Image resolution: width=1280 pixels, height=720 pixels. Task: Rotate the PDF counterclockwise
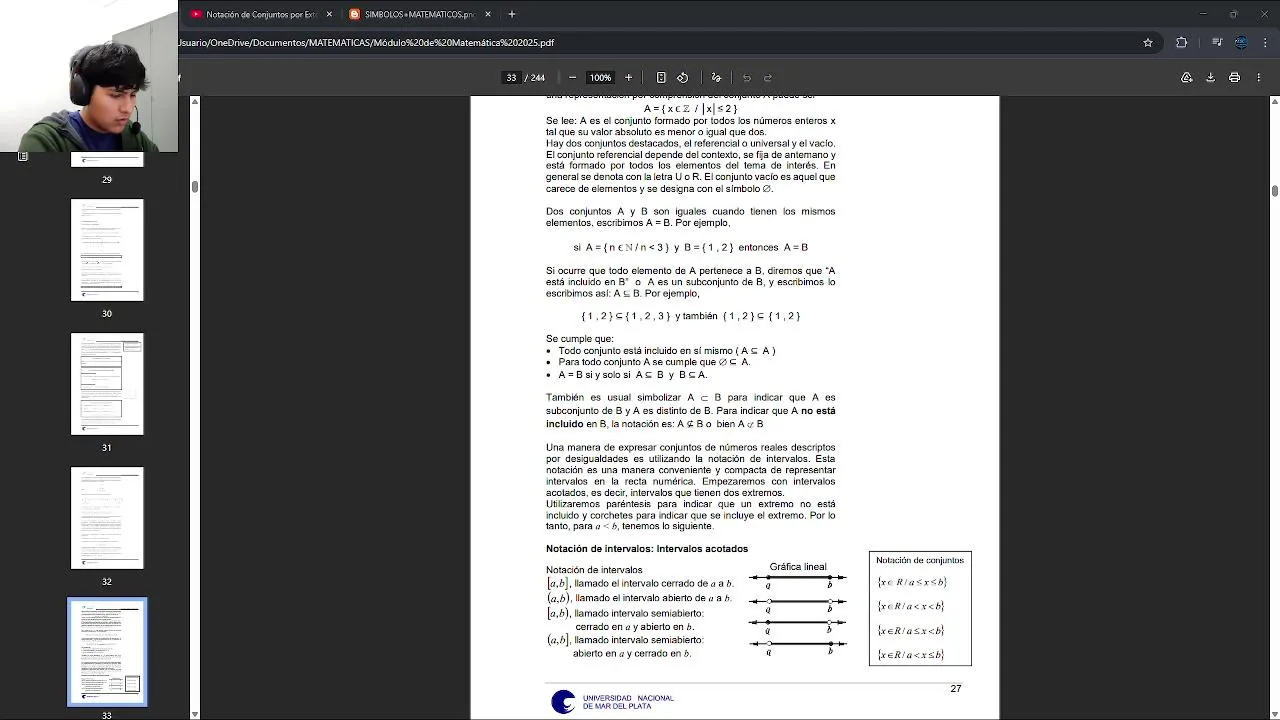682,77
